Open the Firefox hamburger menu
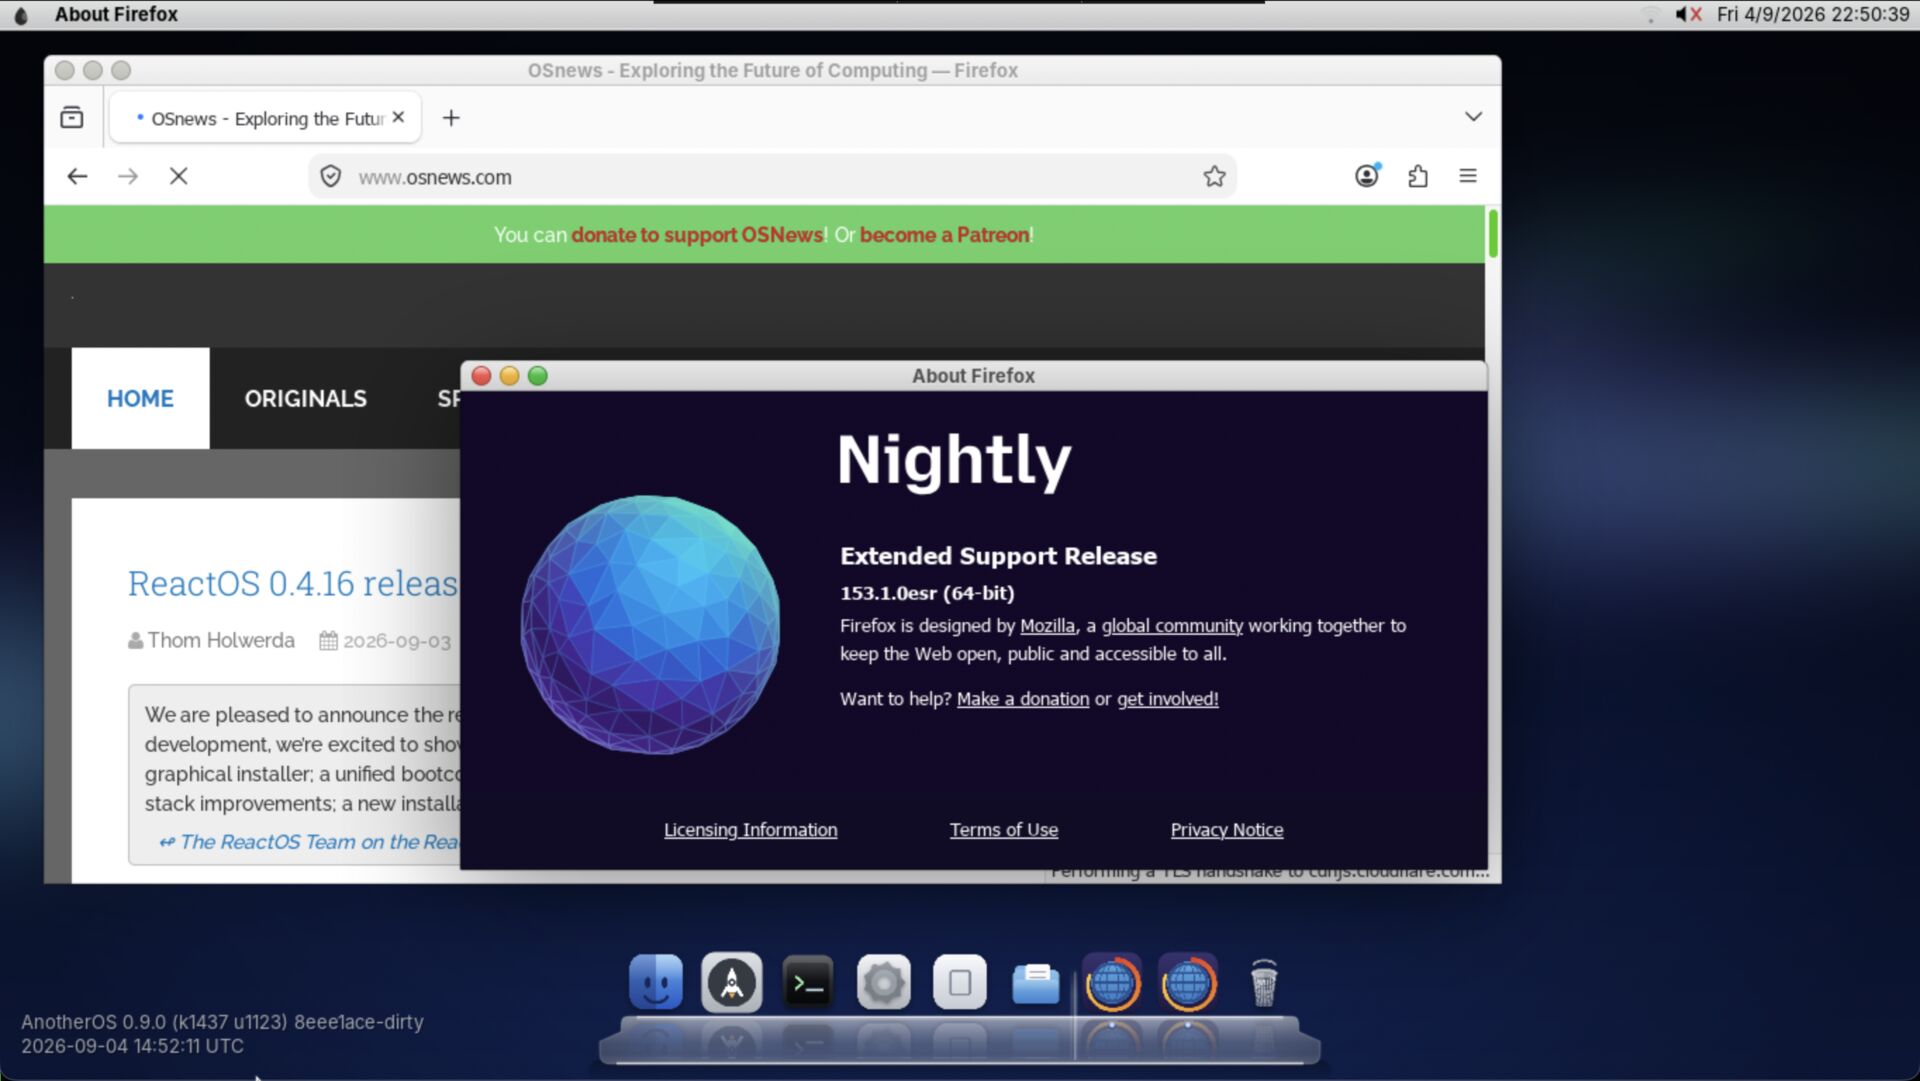 (x=1468, y=176)
